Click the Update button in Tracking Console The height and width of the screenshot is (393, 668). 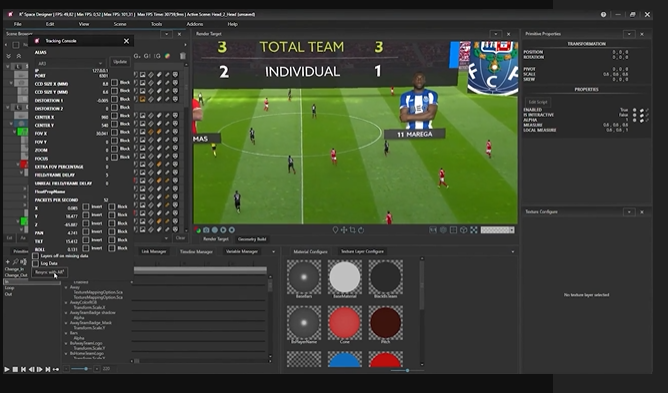tap(120, 62)
